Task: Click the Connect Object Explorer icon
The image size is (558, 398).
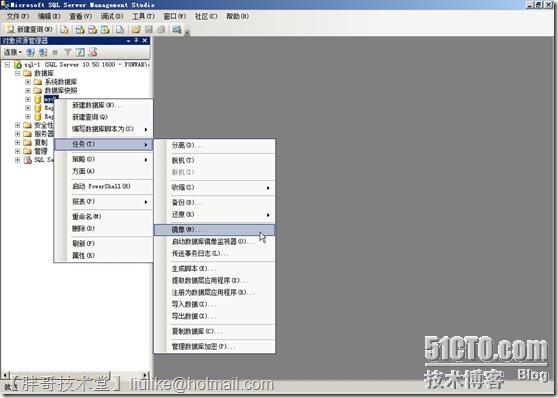Action: [x=31, y=52]
